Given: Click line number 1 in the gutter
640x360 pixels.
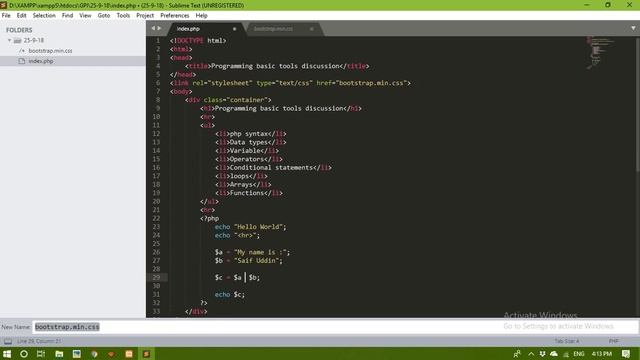Looking at the screenshot, I should point(158,40).
